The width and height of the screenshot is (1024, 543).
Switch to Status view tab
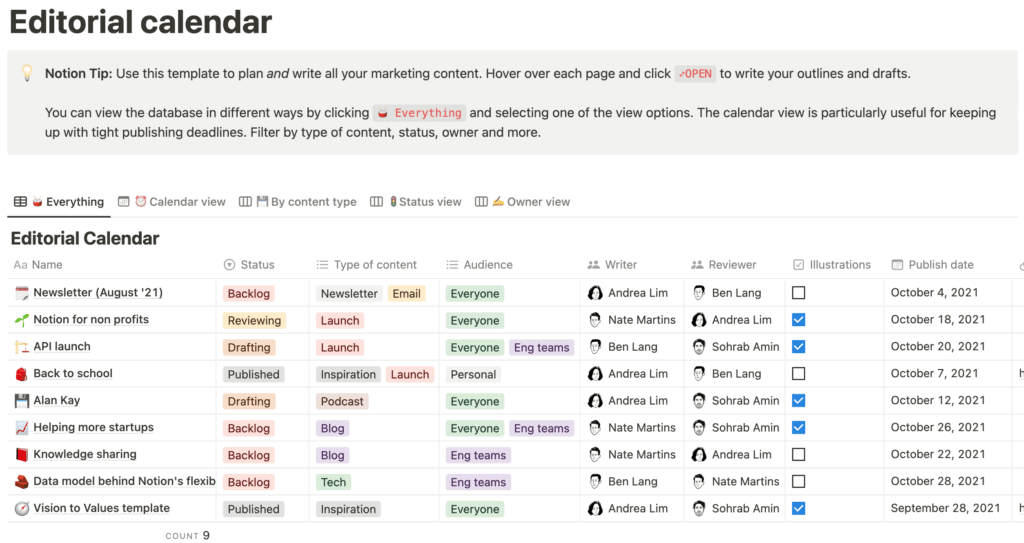[416, 202]
